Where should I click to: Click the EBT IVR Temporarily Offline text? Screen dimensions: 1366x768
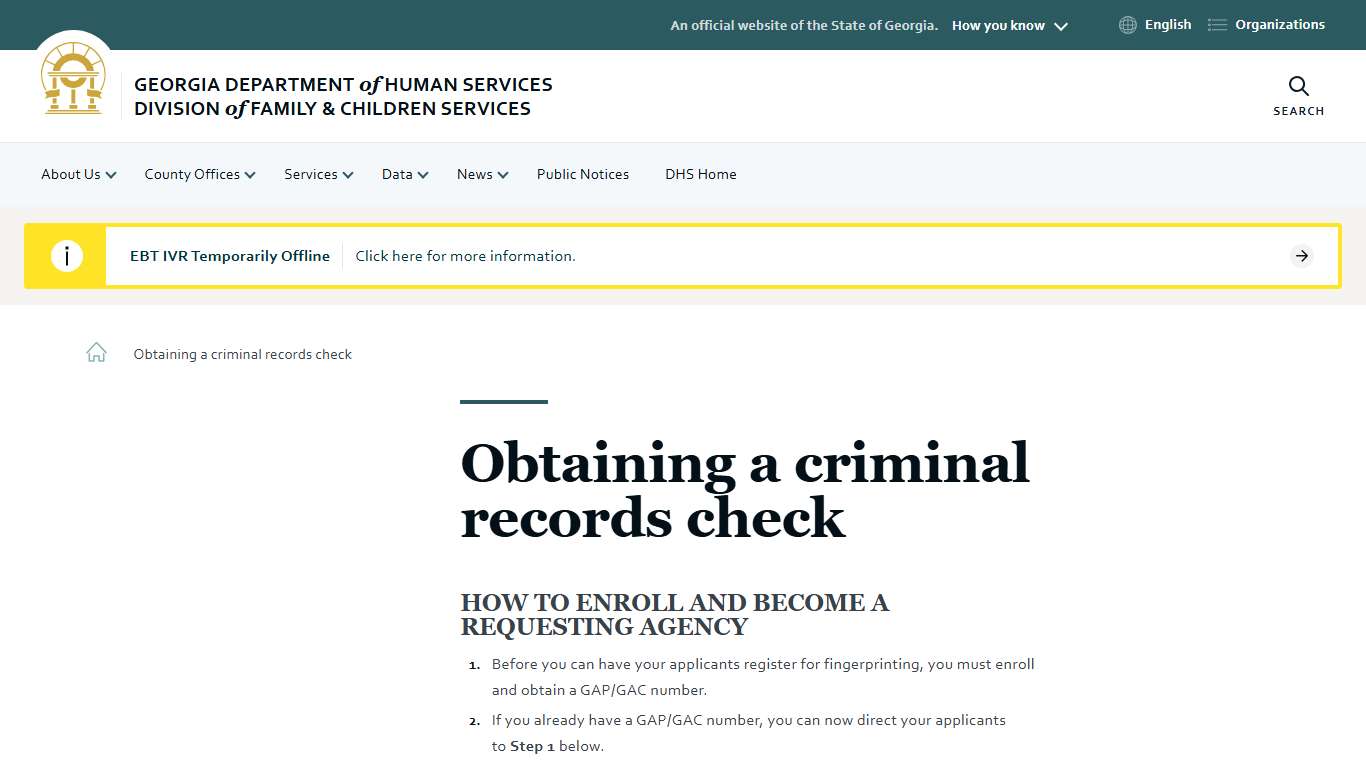229,255
